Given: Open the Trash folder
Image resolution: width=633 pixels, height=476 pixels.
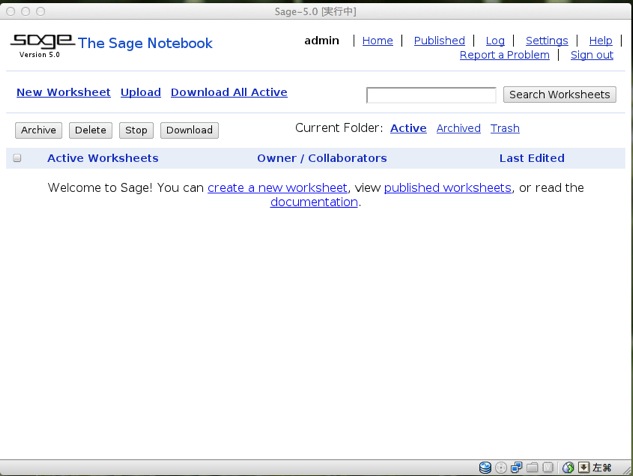Looking at the screenshot, I should (x=505, y=128).
